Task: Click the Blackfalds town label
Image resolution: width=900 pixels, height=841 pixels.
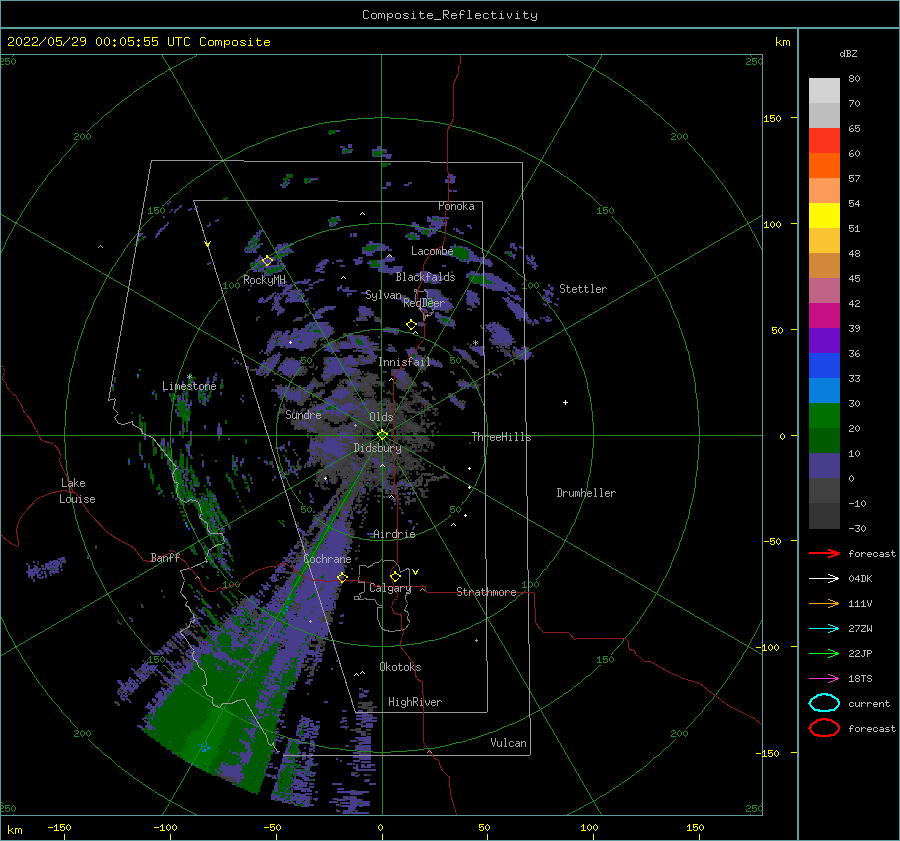Action: tap(425, 277)
